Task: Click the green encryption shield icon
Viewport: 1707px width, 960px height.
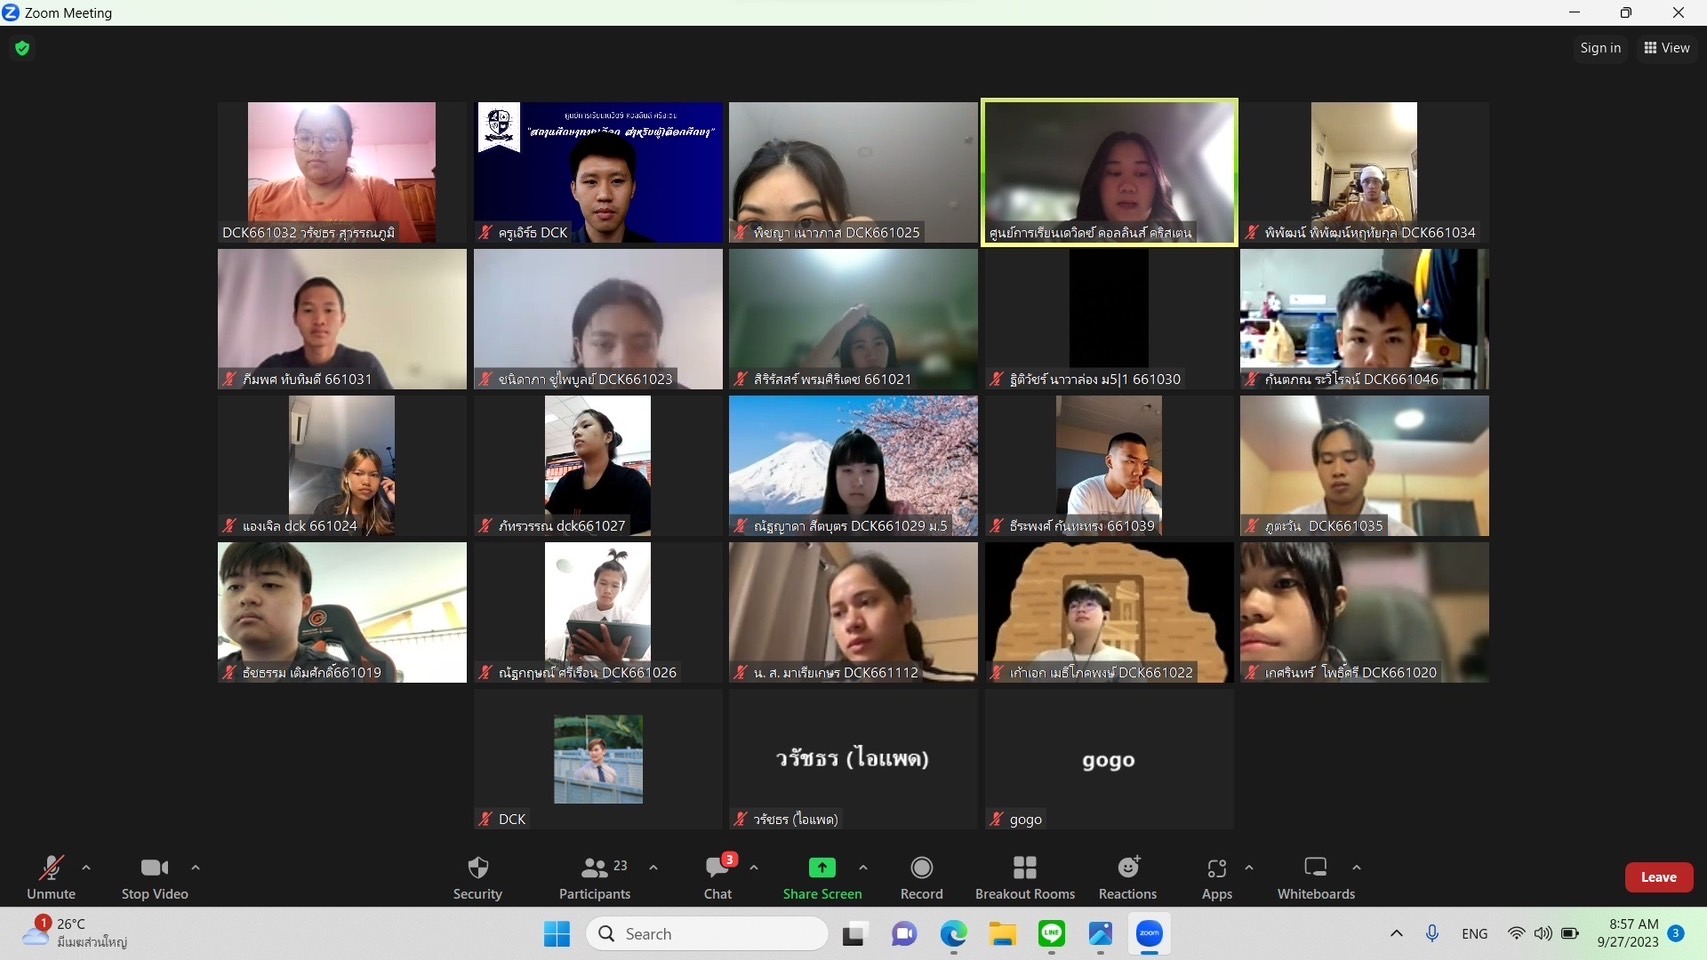Action: point(22,48)
